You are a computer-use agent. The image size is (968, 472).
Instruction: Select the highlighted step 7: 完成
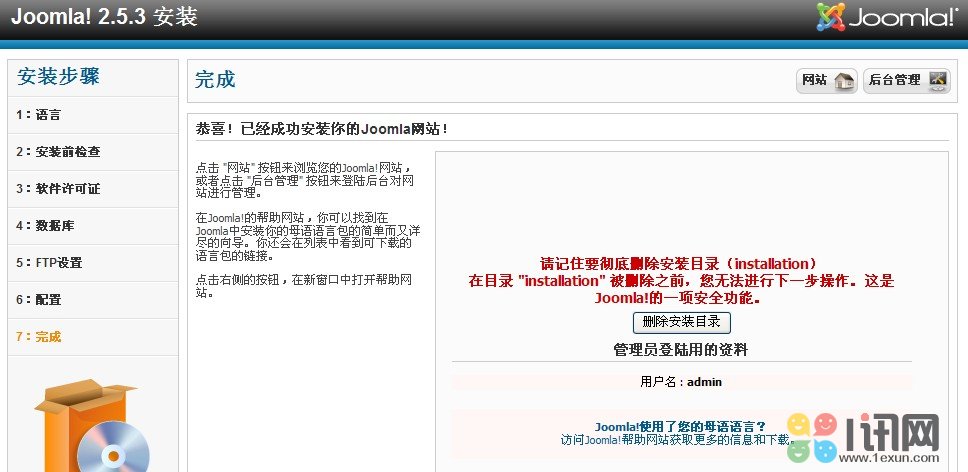pos(39,337)
